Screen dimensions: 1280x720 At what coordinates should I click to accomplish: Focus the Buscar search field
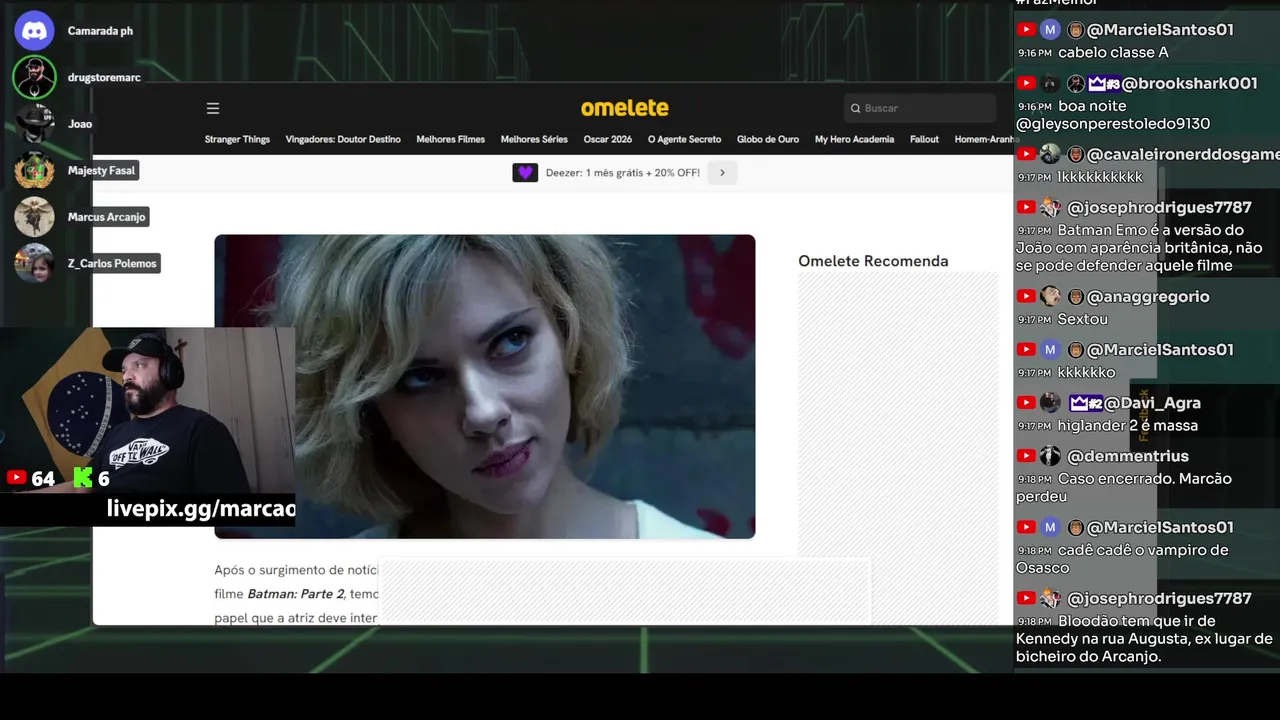pos(920,108)
